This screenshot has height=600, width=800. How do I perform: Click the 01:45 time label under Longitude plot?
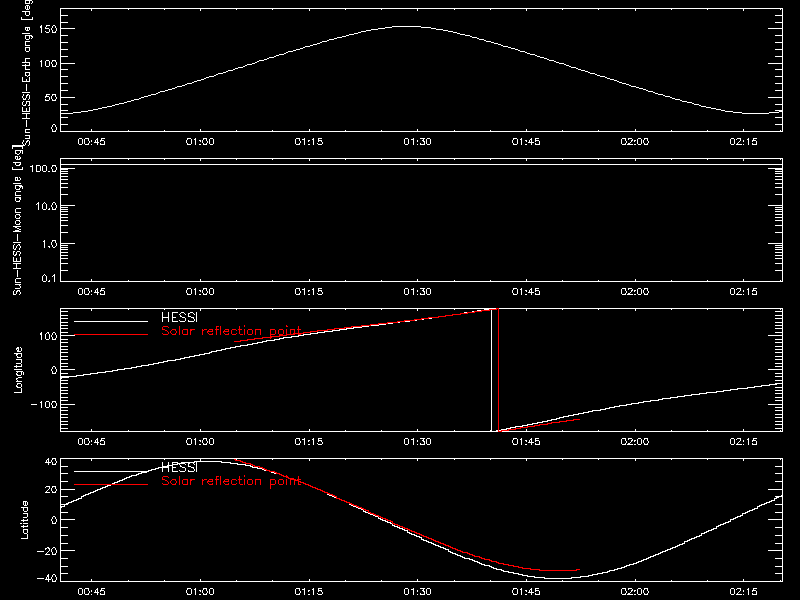point(526,442)
